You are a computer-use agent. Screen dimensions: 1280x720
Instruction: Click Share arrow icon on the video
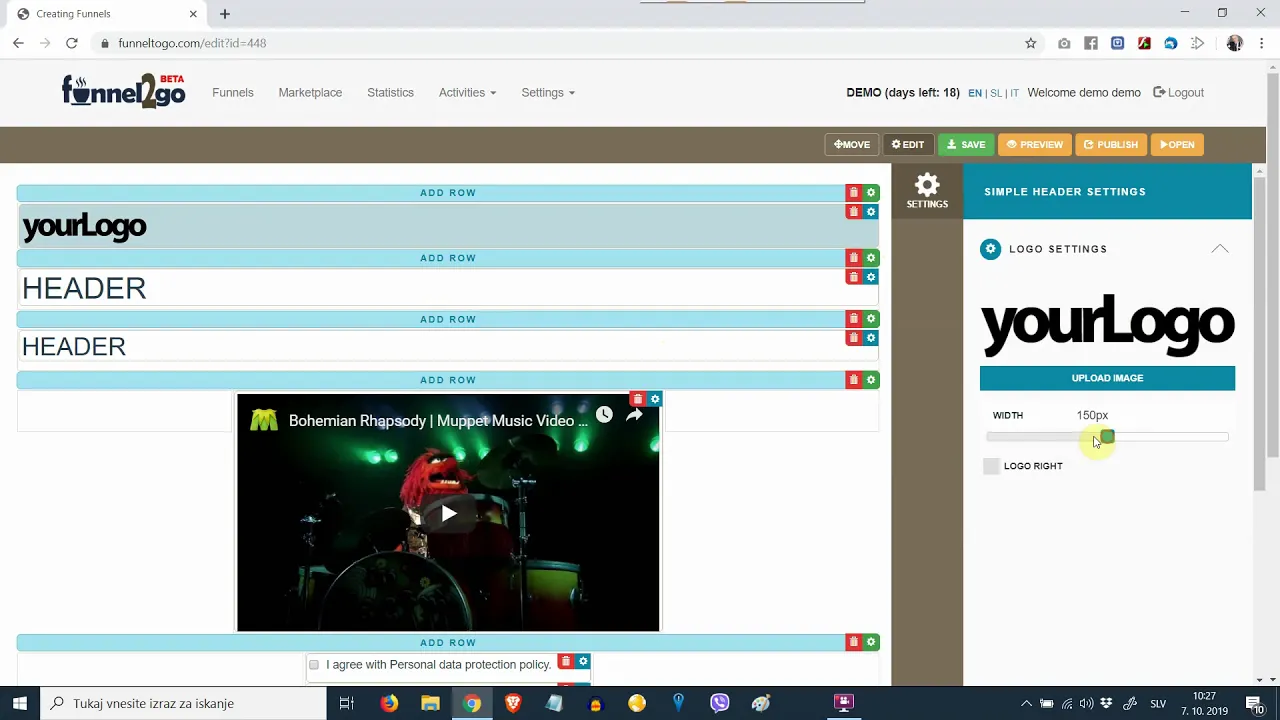(634, 414)
